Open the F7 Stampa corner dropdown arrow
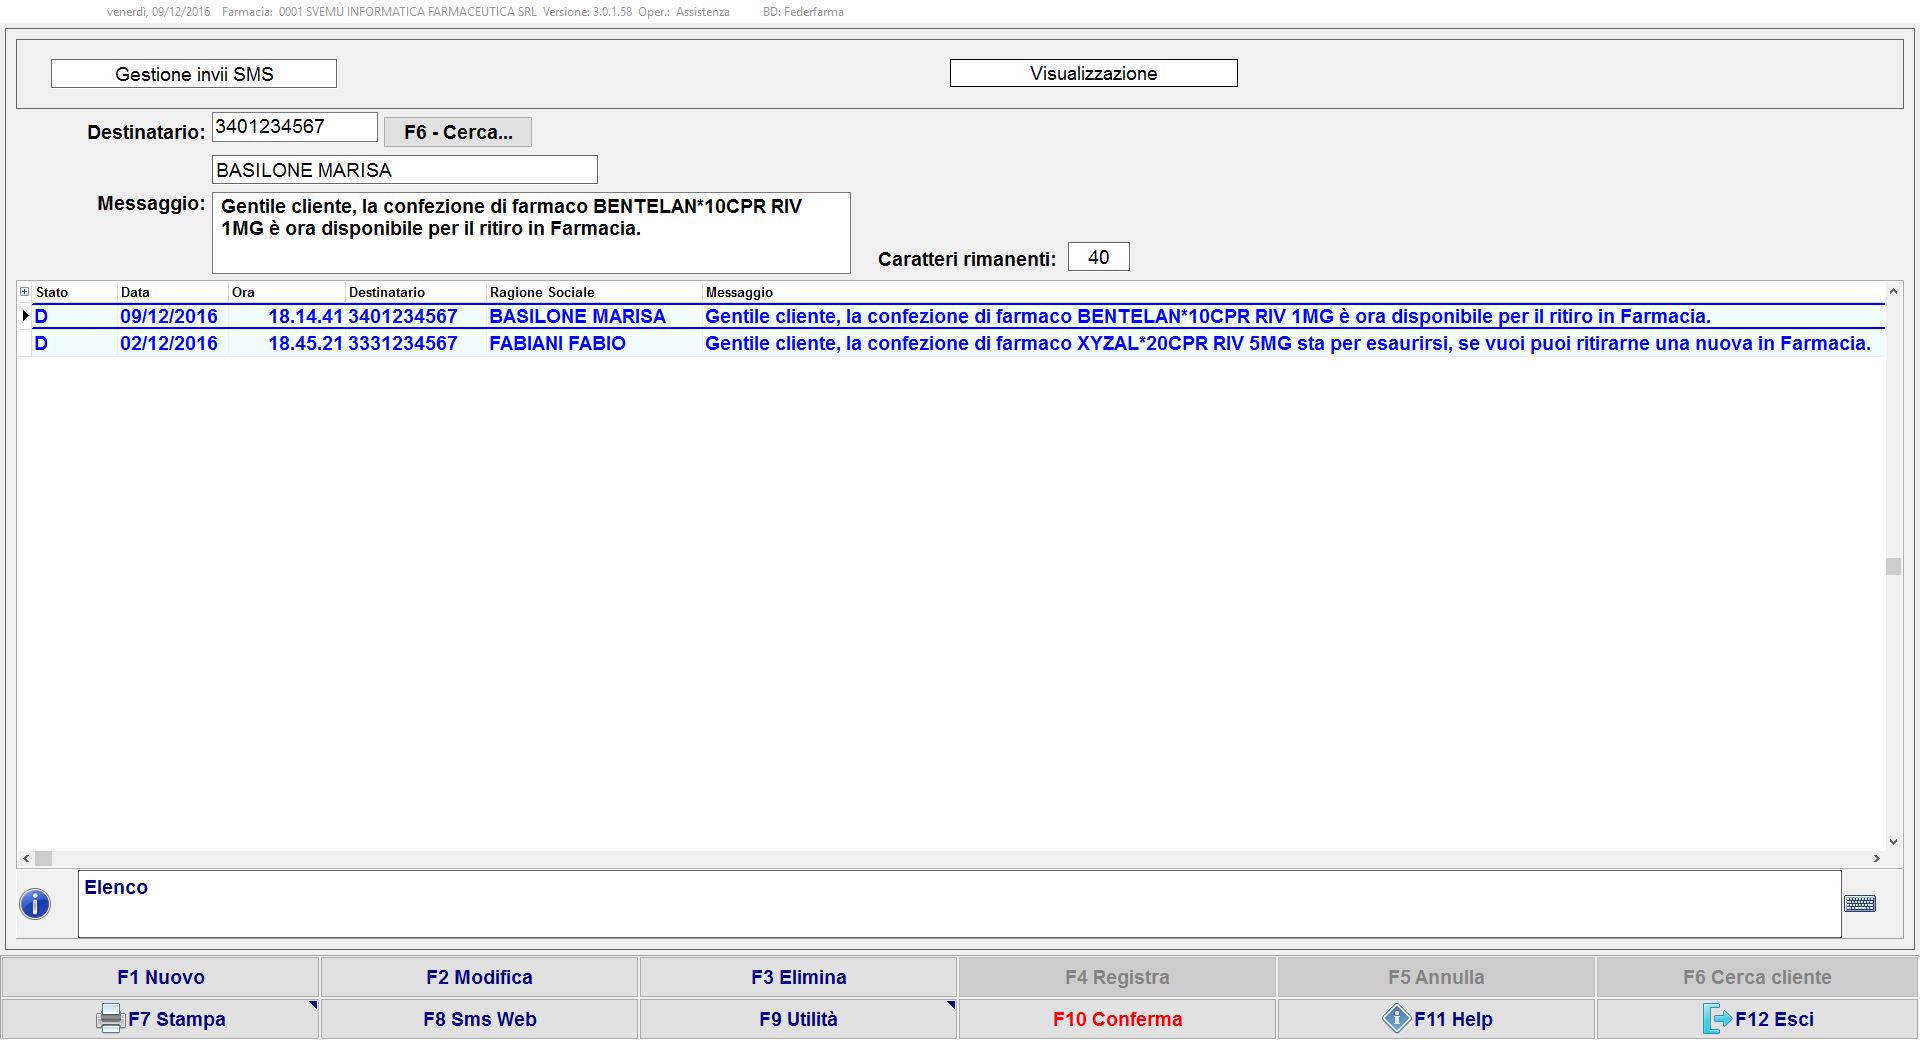 click(x=312, y=1005)
